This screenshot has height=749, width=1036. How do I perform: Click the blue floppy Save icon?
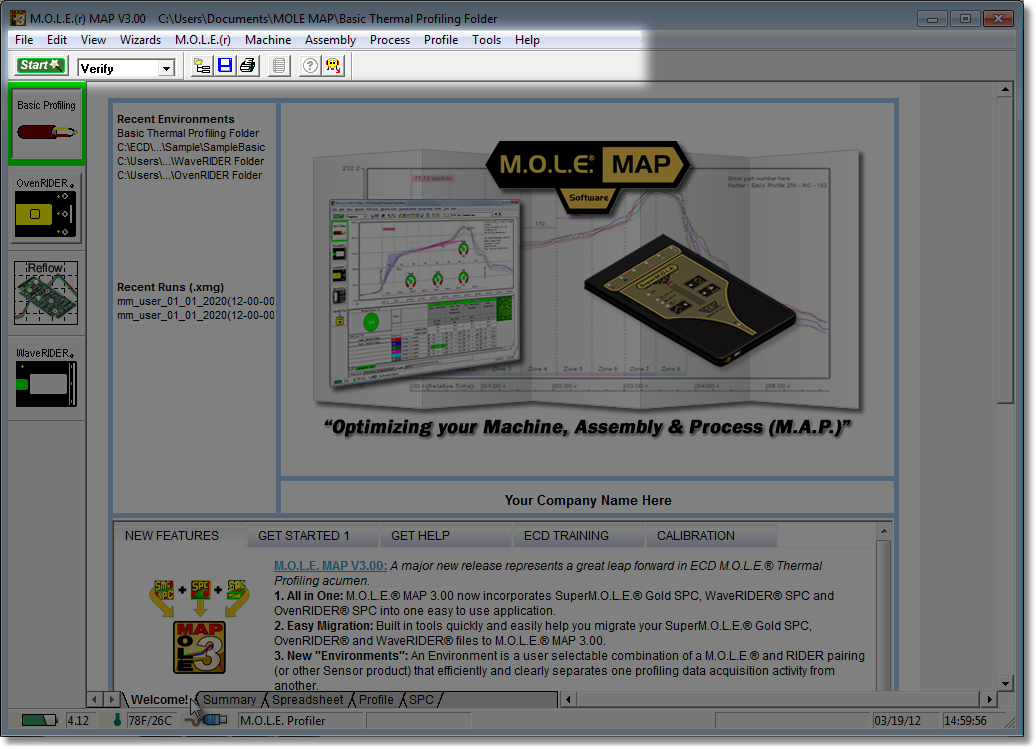pyautogui.click(x=225, y=66)
